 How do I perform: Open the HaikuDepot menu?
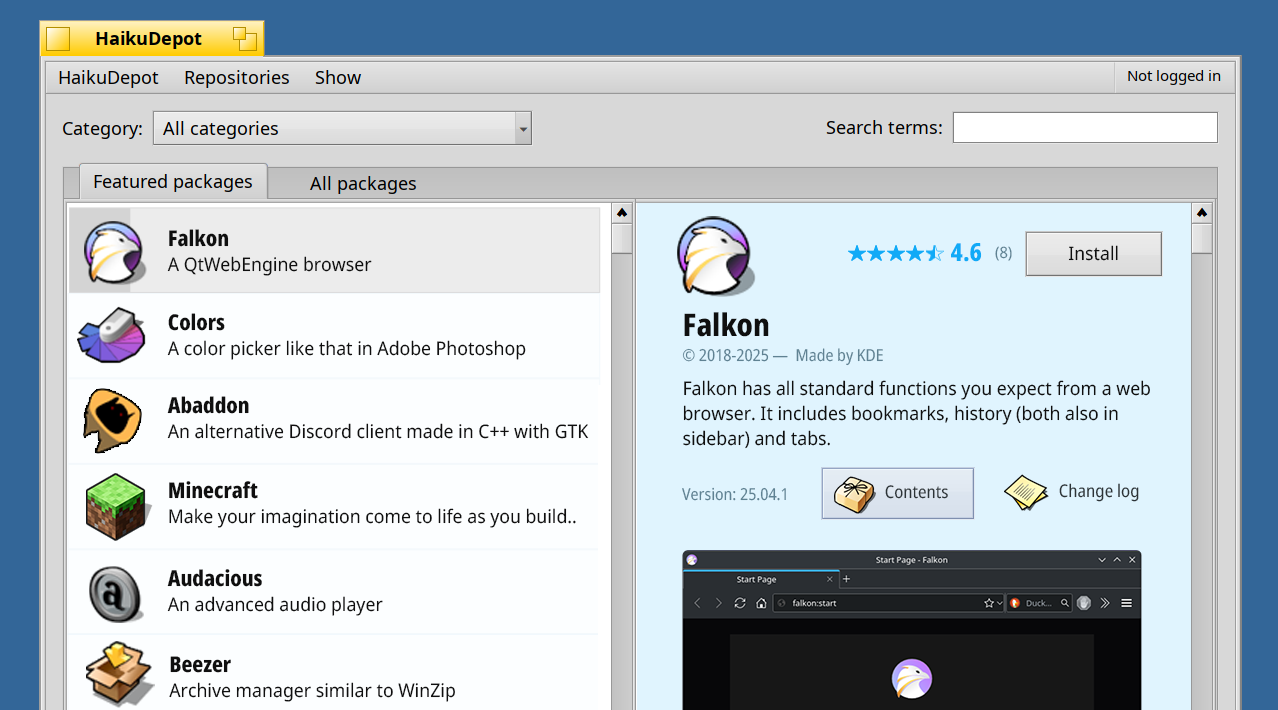108,77
